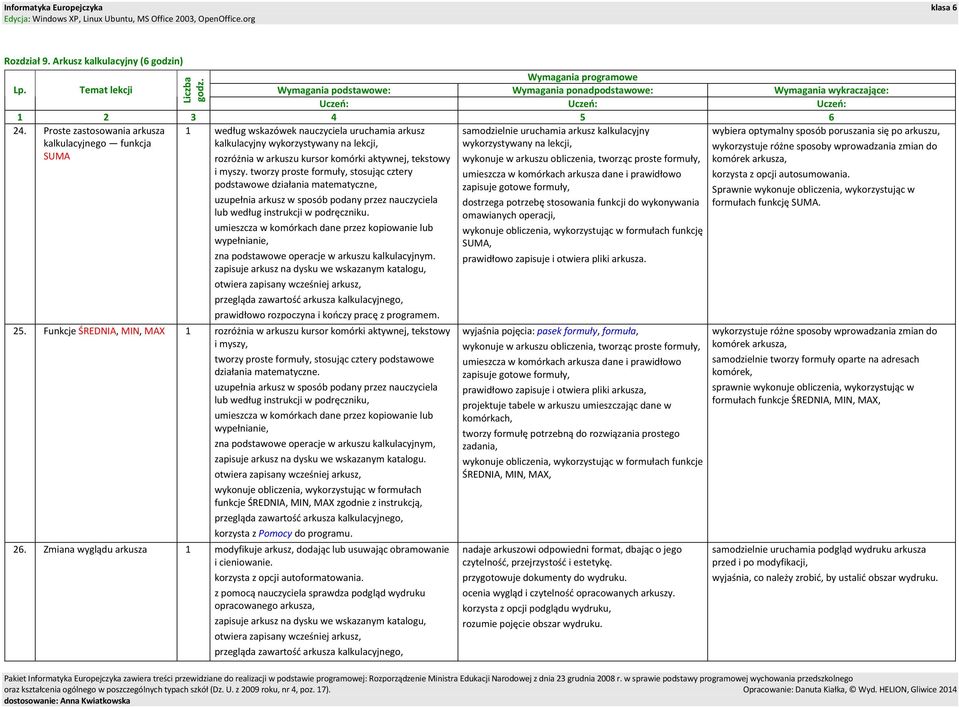Click the blue word 'Pomocy'
This screenshot has height=708, width=959.
(x=275, y=533)
